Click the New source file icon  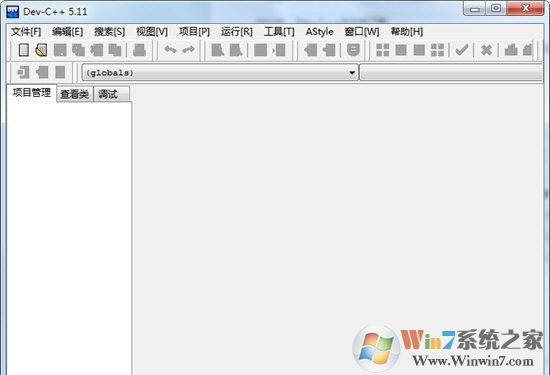(x=24, y=50)
